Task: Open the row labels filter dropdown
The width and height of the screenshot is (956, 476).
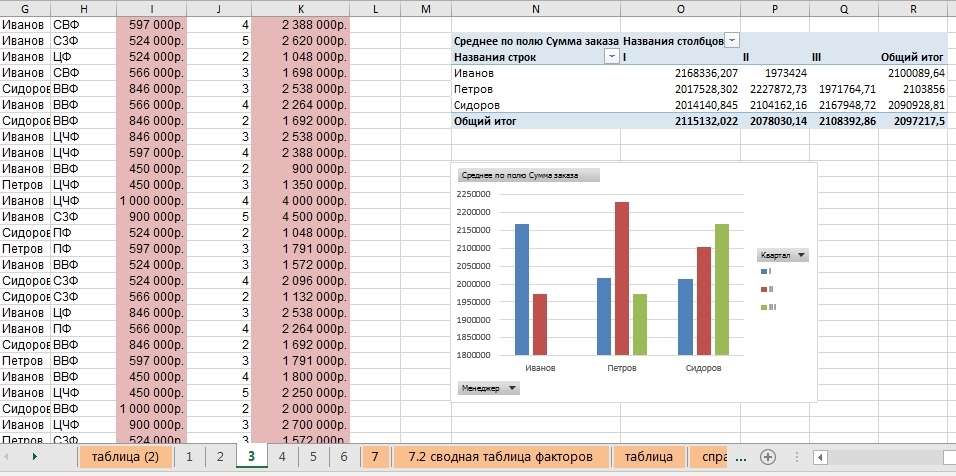Action: (x=612, y=57)
